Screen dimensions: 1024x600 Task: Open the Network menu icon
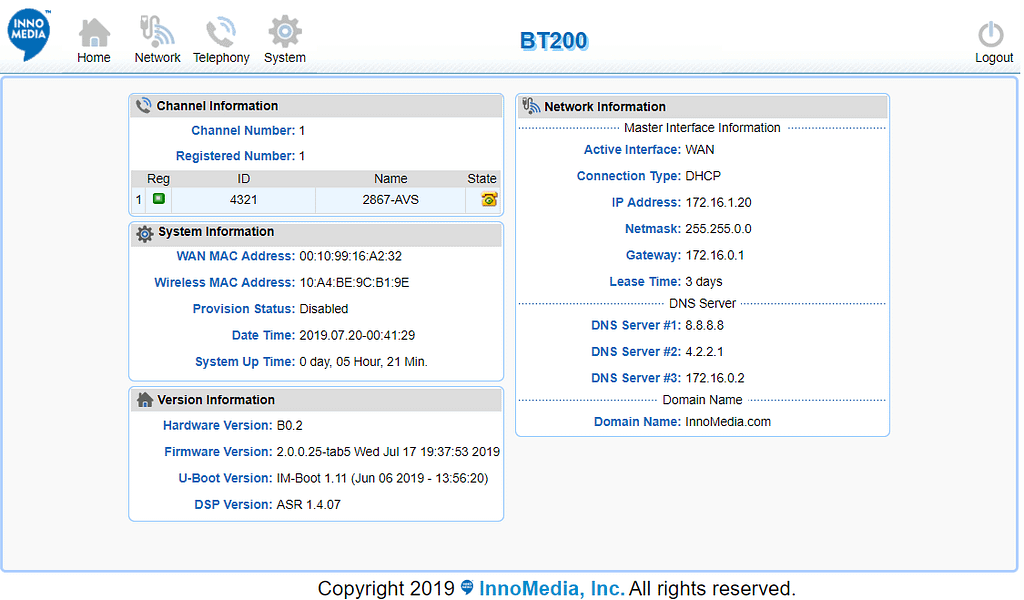click(x=157, y=32)
